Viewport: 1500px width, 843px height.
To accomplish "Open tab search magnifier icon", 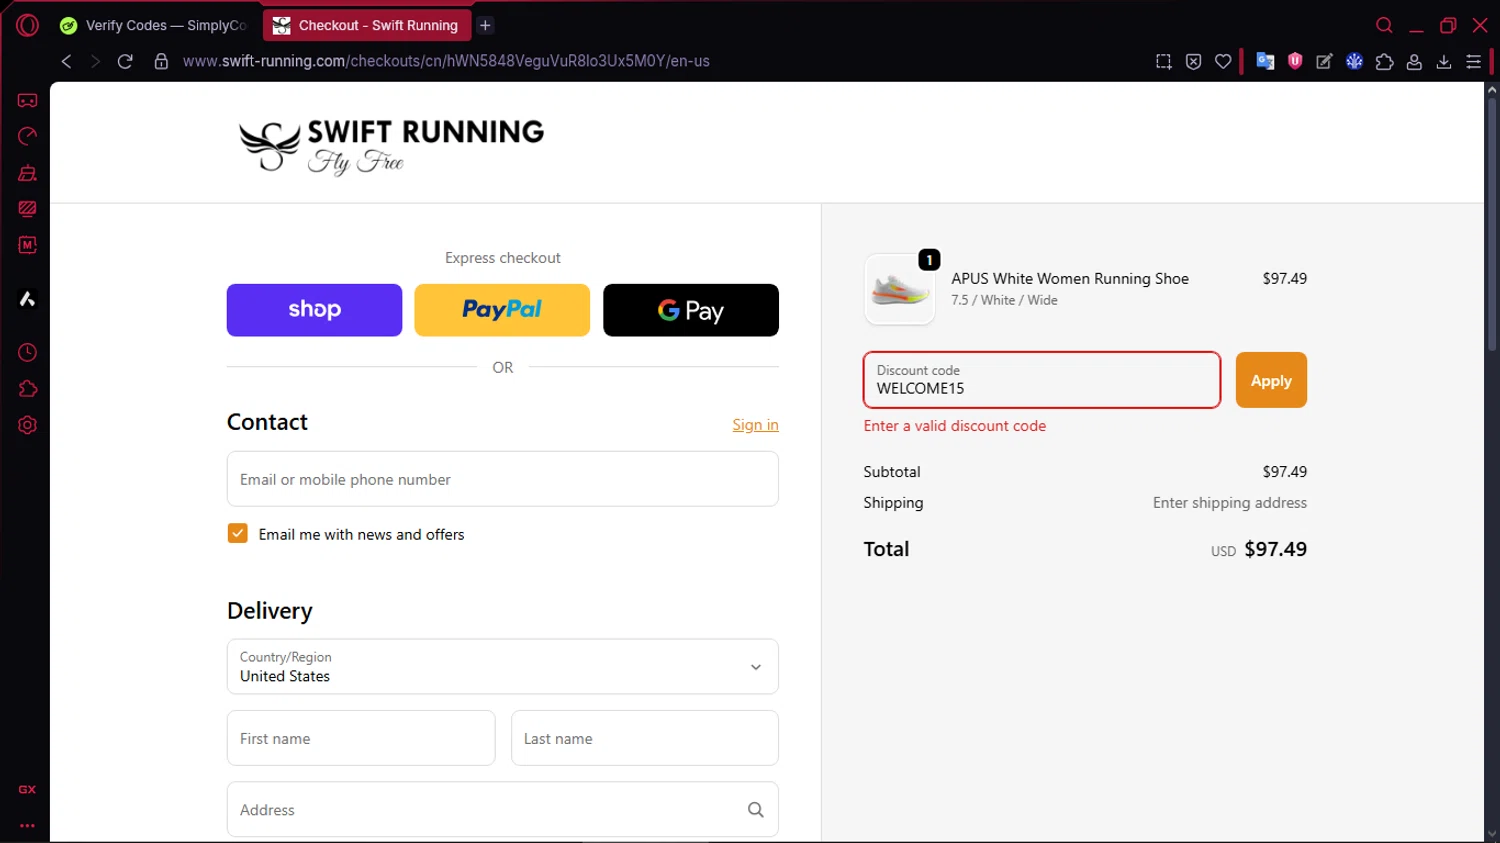I will tap(1384, 25).
